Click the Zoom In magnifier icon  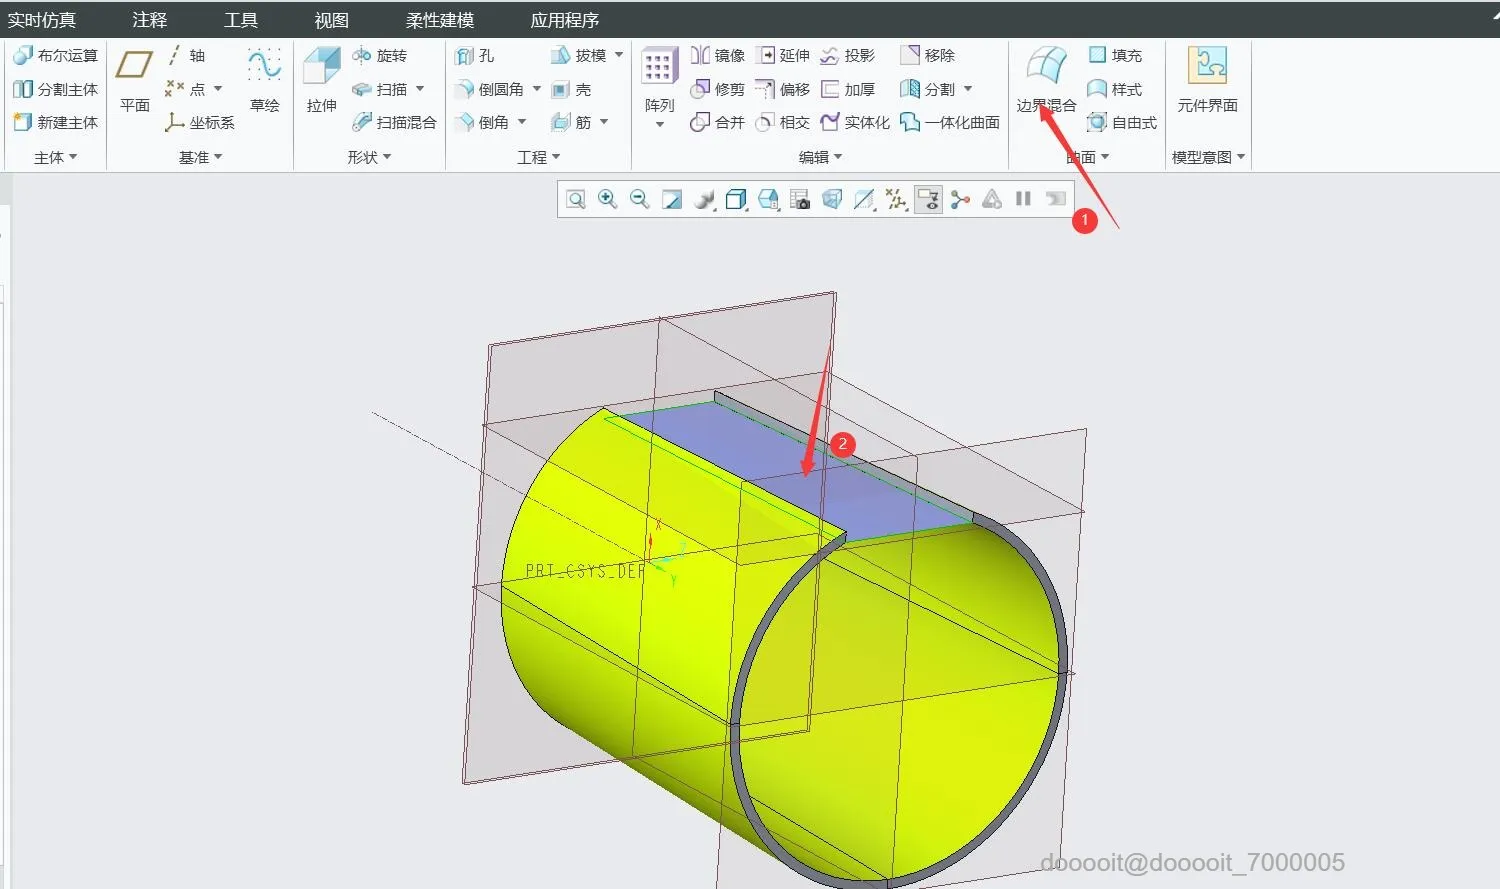tap(607, 199)
